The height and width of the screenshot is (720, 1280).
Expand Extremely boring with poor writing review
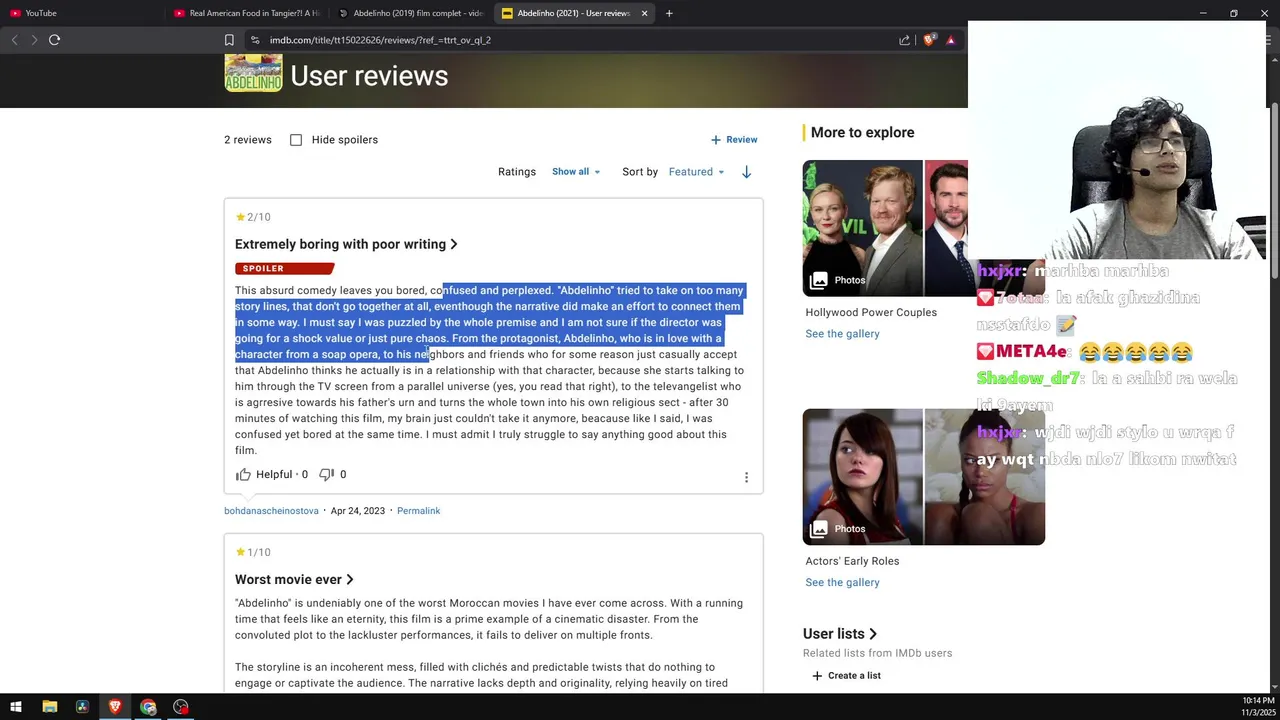(x=346, y=244)
